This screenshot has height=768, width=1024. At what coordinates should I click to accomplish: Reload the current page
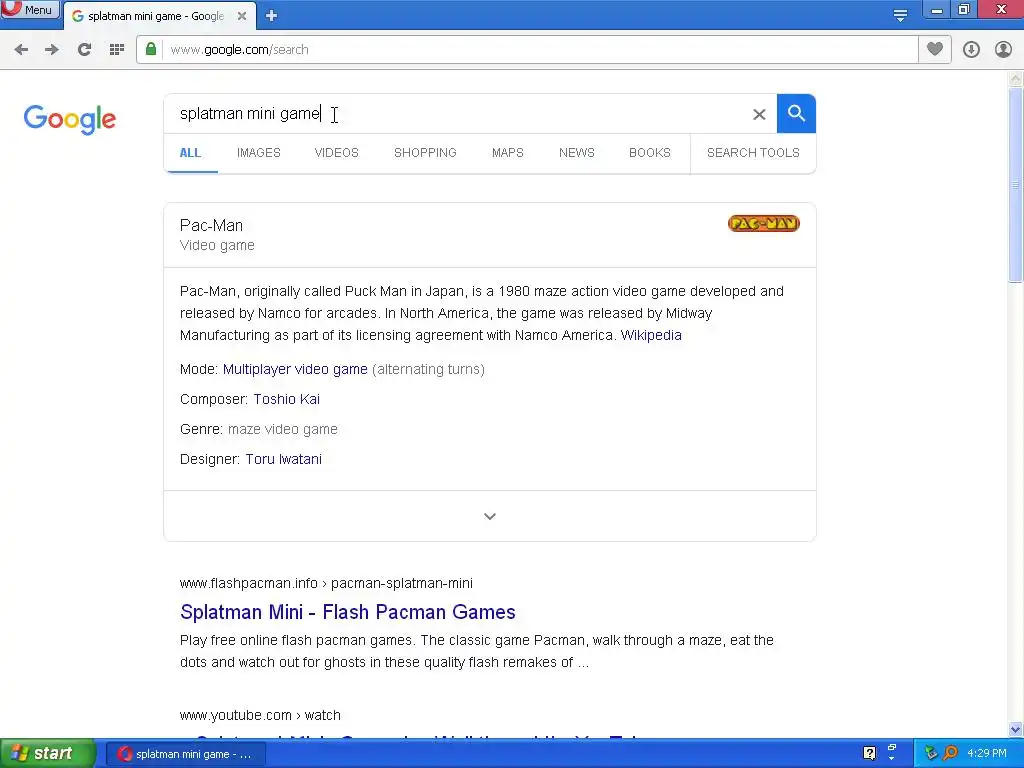[x=84, y=50]
